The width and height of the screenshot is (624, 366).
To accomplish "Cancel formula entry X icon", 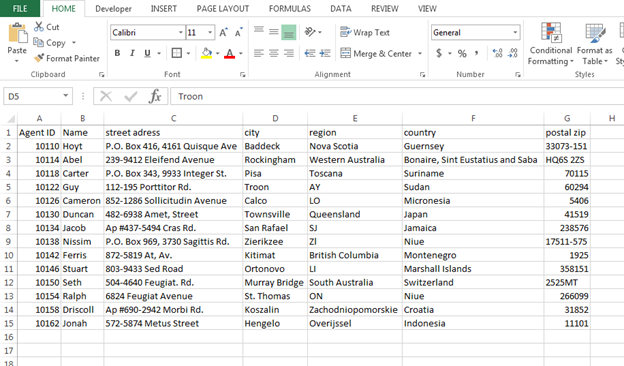I will click(106, 96).
